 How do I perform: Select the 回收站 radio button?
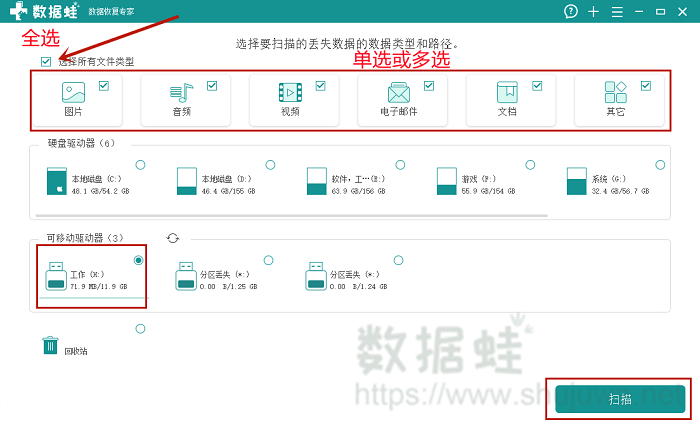(x=140, y=329)
